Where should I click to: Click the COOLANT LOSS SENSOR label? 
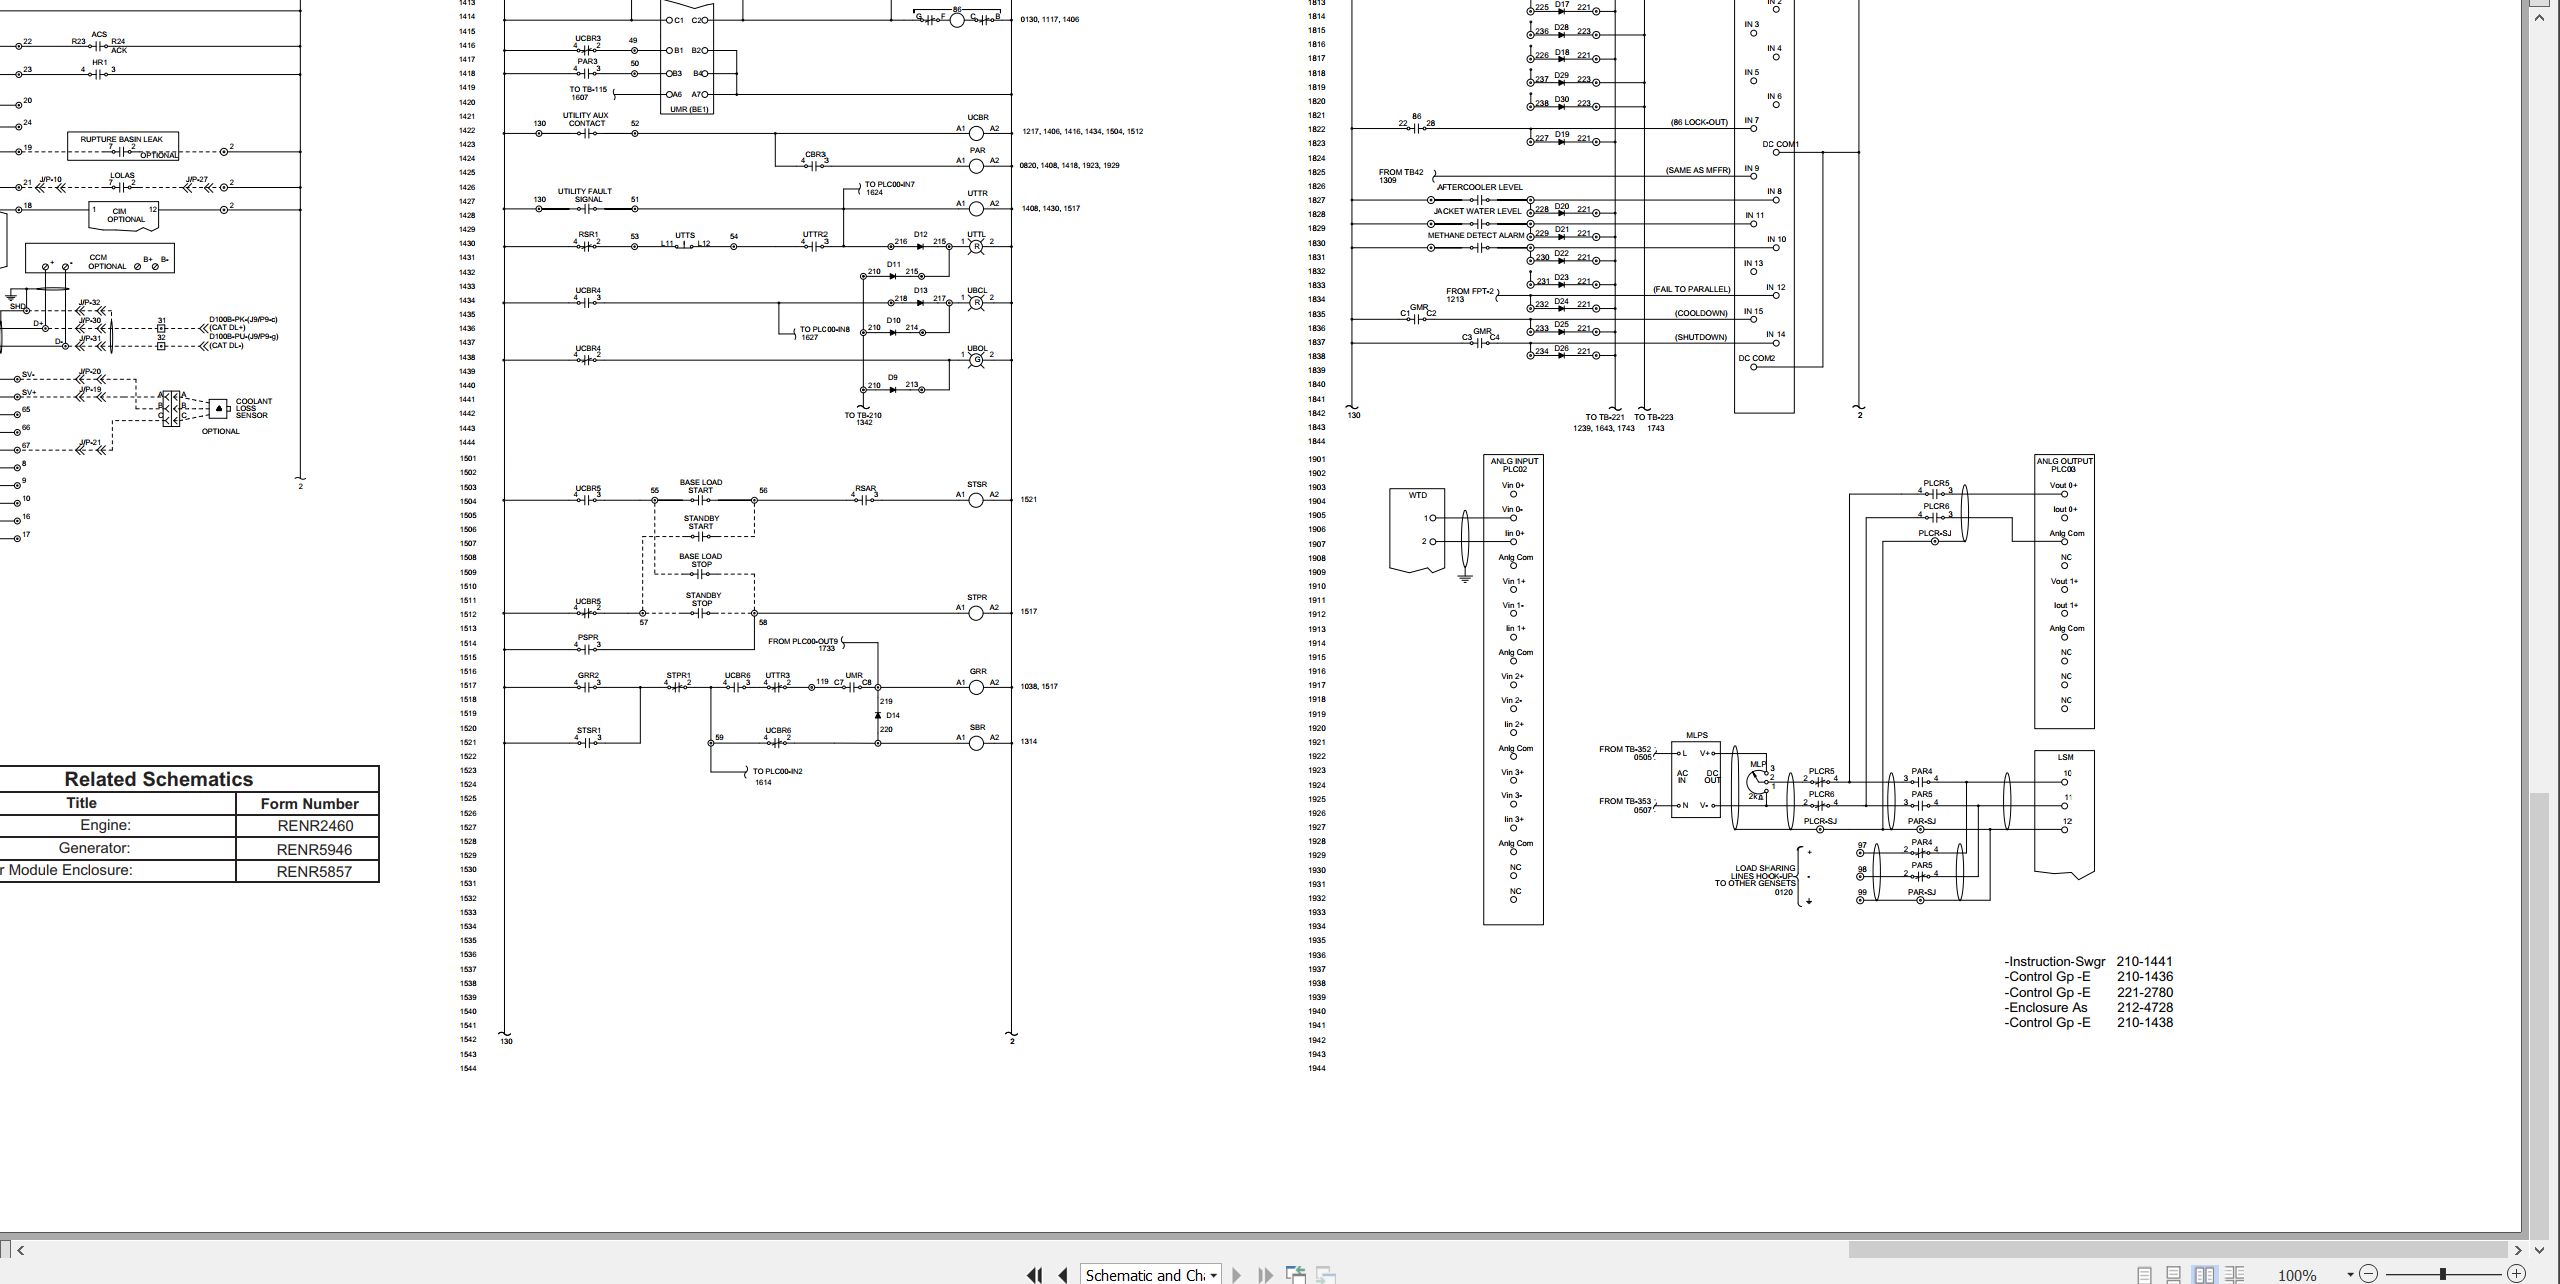point(252,408)
